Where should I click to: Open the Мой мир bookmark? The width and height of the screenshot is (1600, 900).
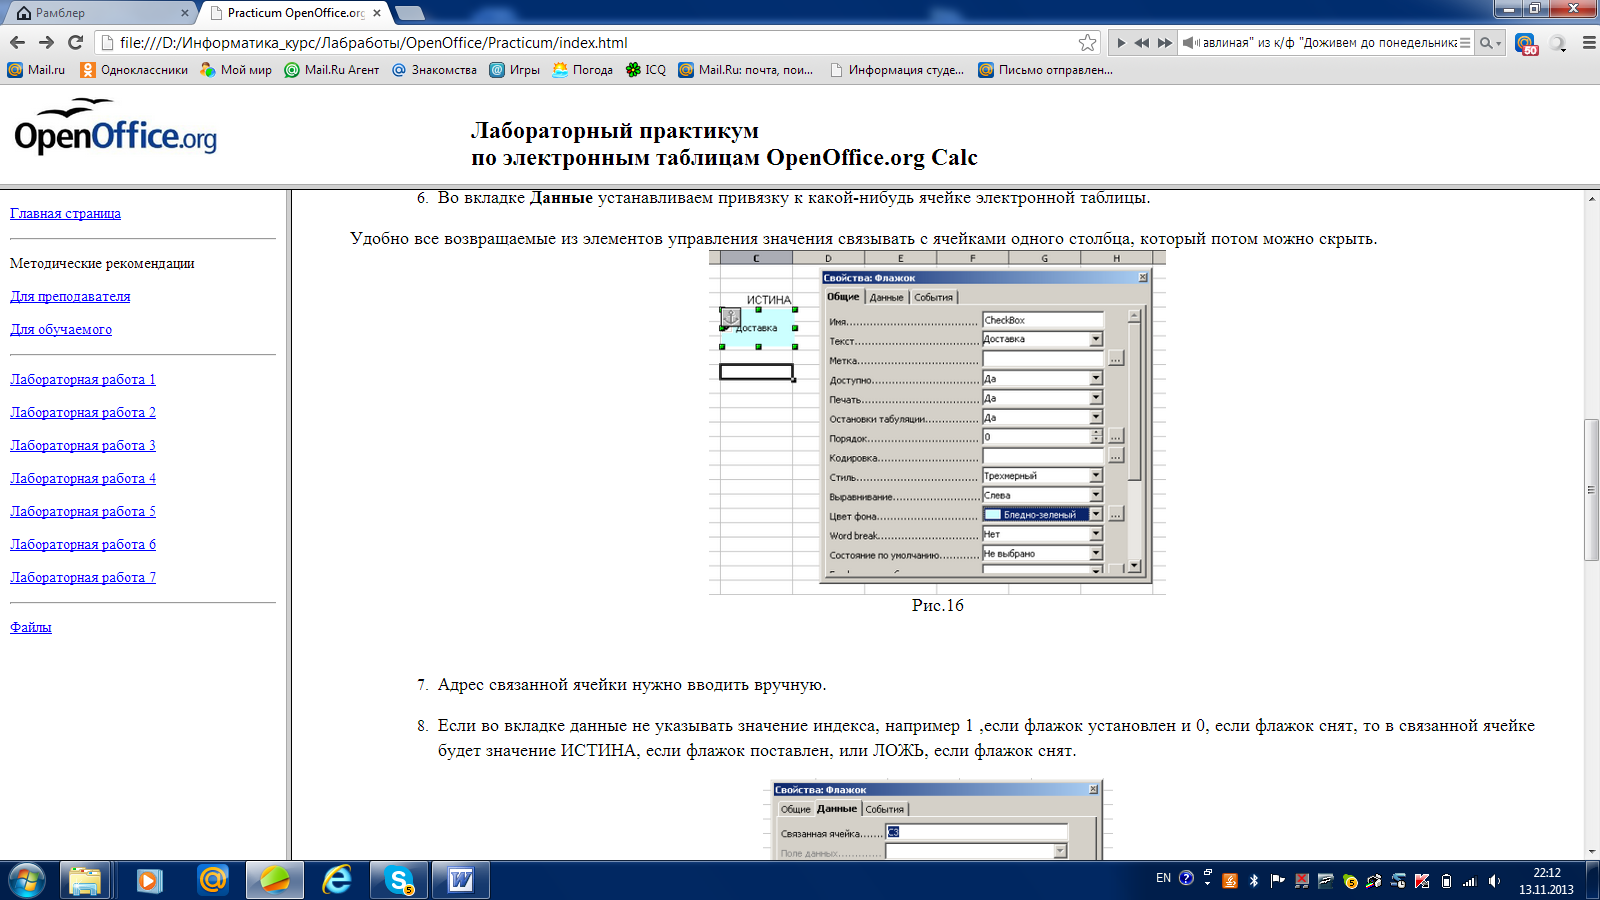[x=236, y=70]
